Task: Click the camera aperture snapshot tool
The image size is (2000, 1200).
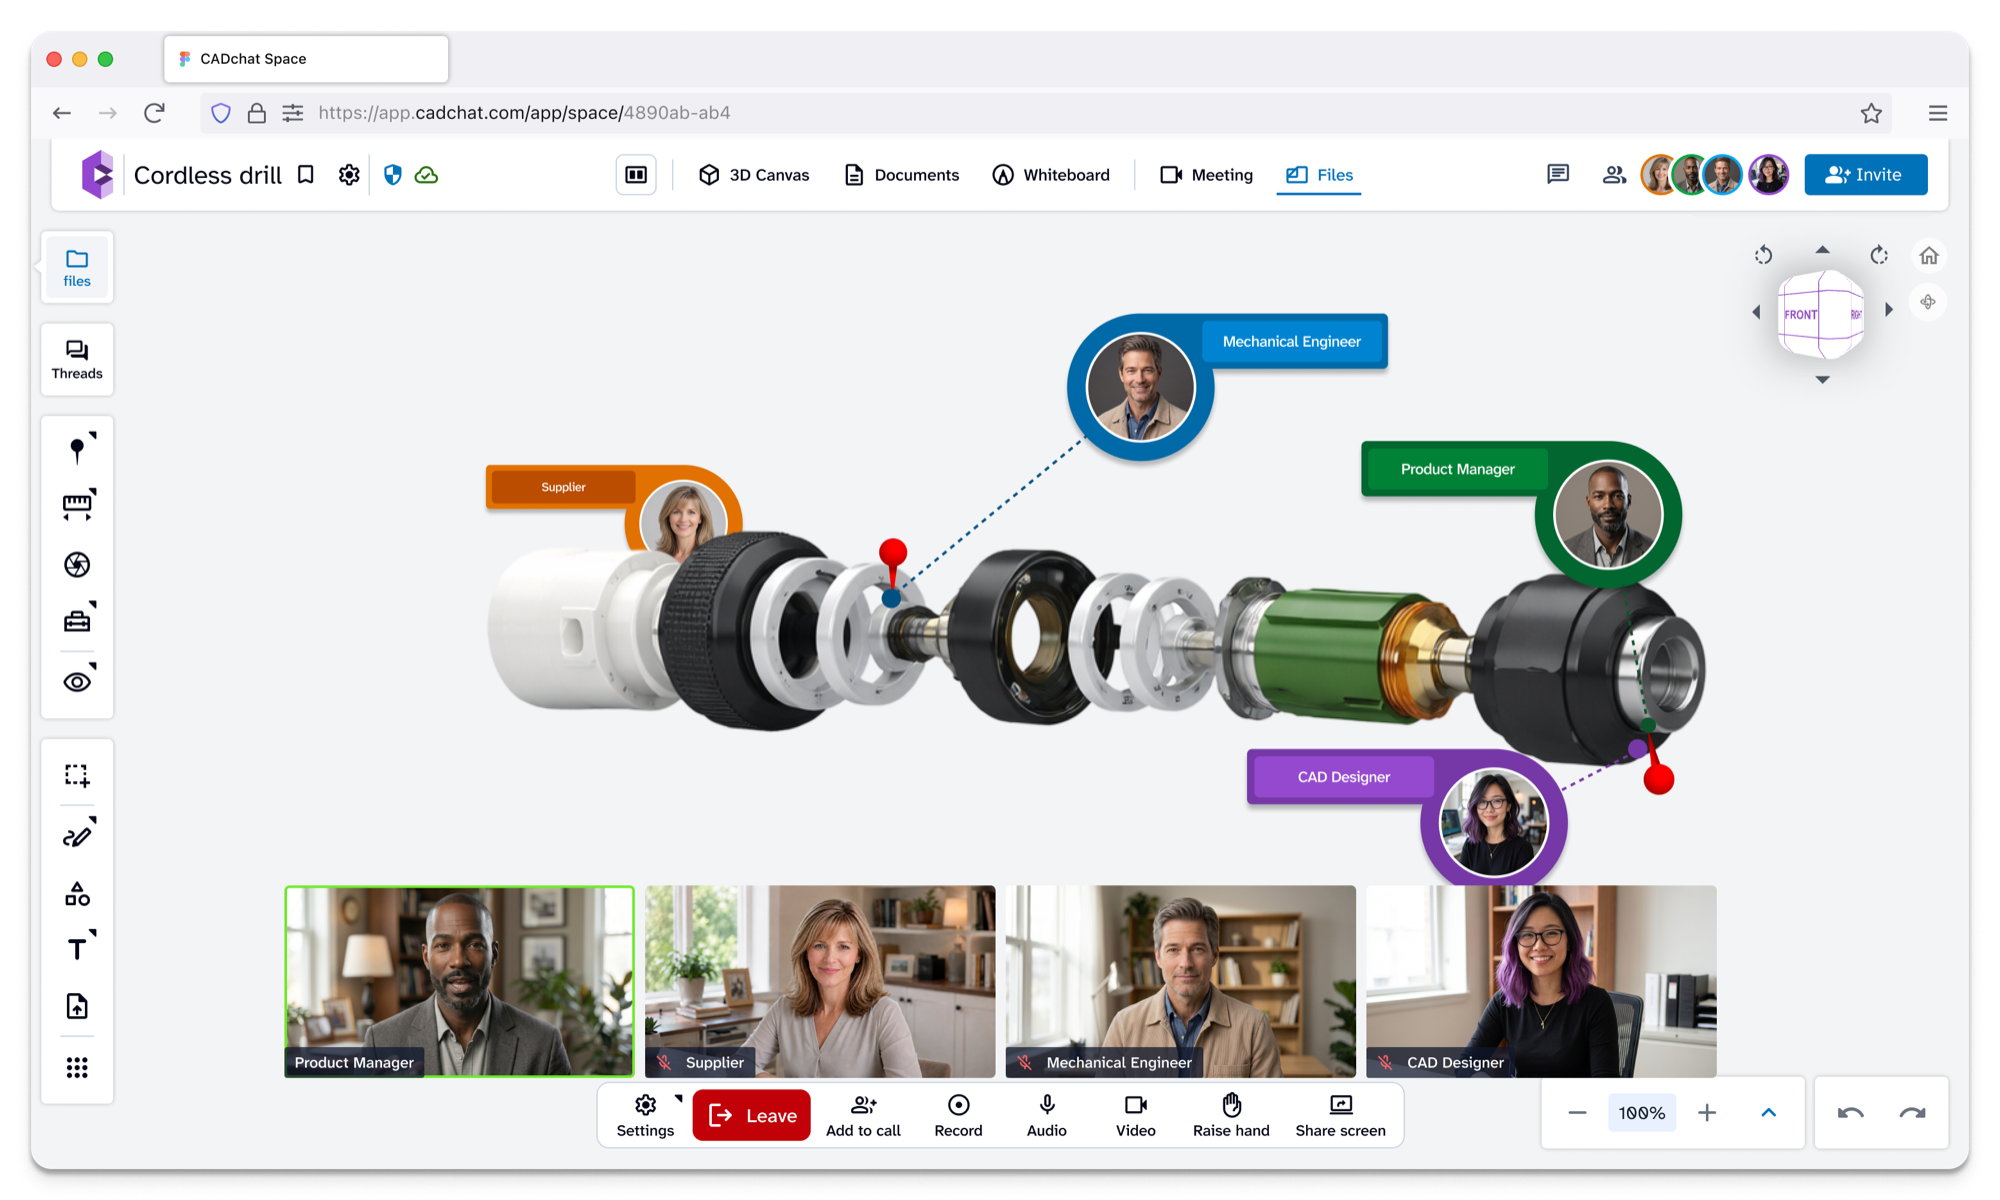Action: coord(77,564)
